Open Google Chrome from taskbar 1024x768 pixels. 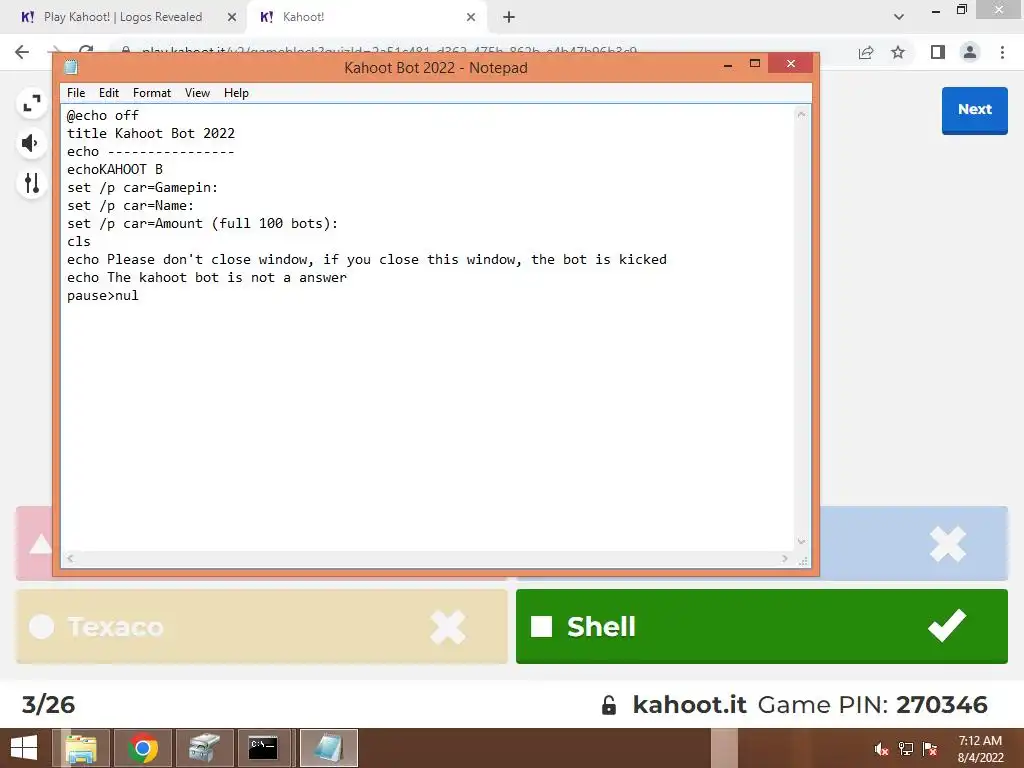[x=142, y=748]
